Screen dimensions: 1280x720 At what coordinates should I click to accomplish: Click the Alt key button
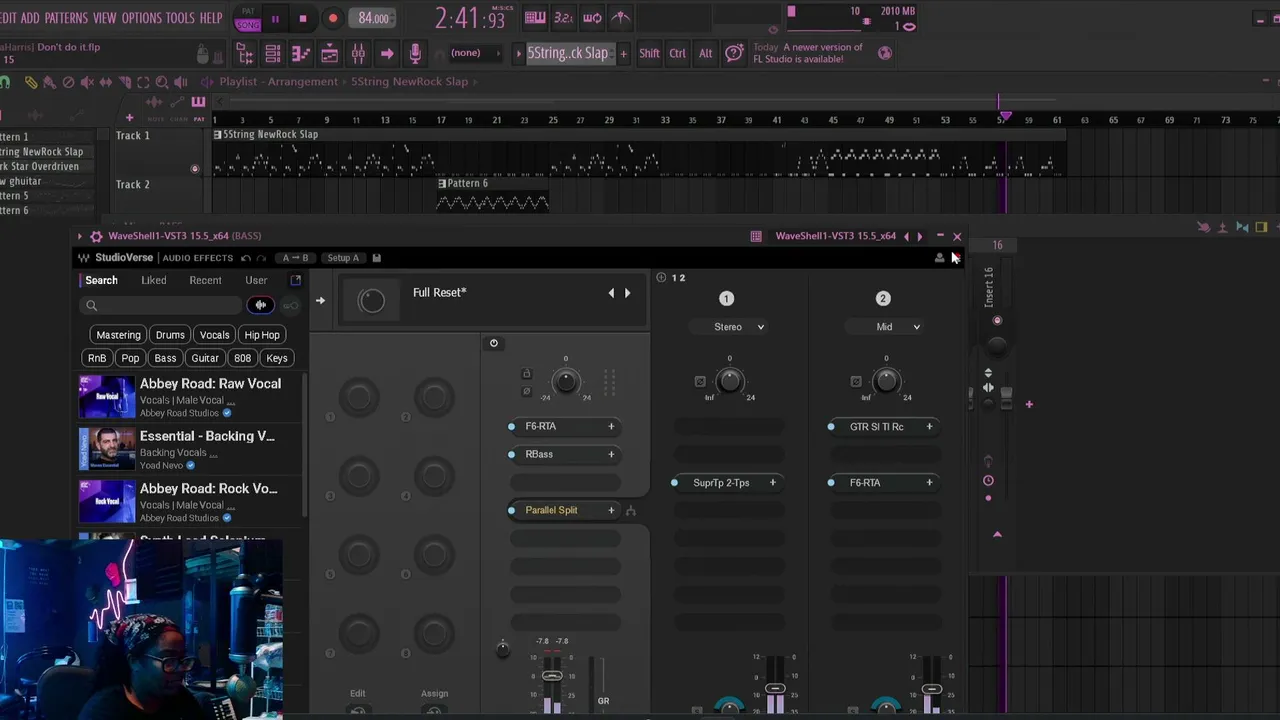(705, 54)
